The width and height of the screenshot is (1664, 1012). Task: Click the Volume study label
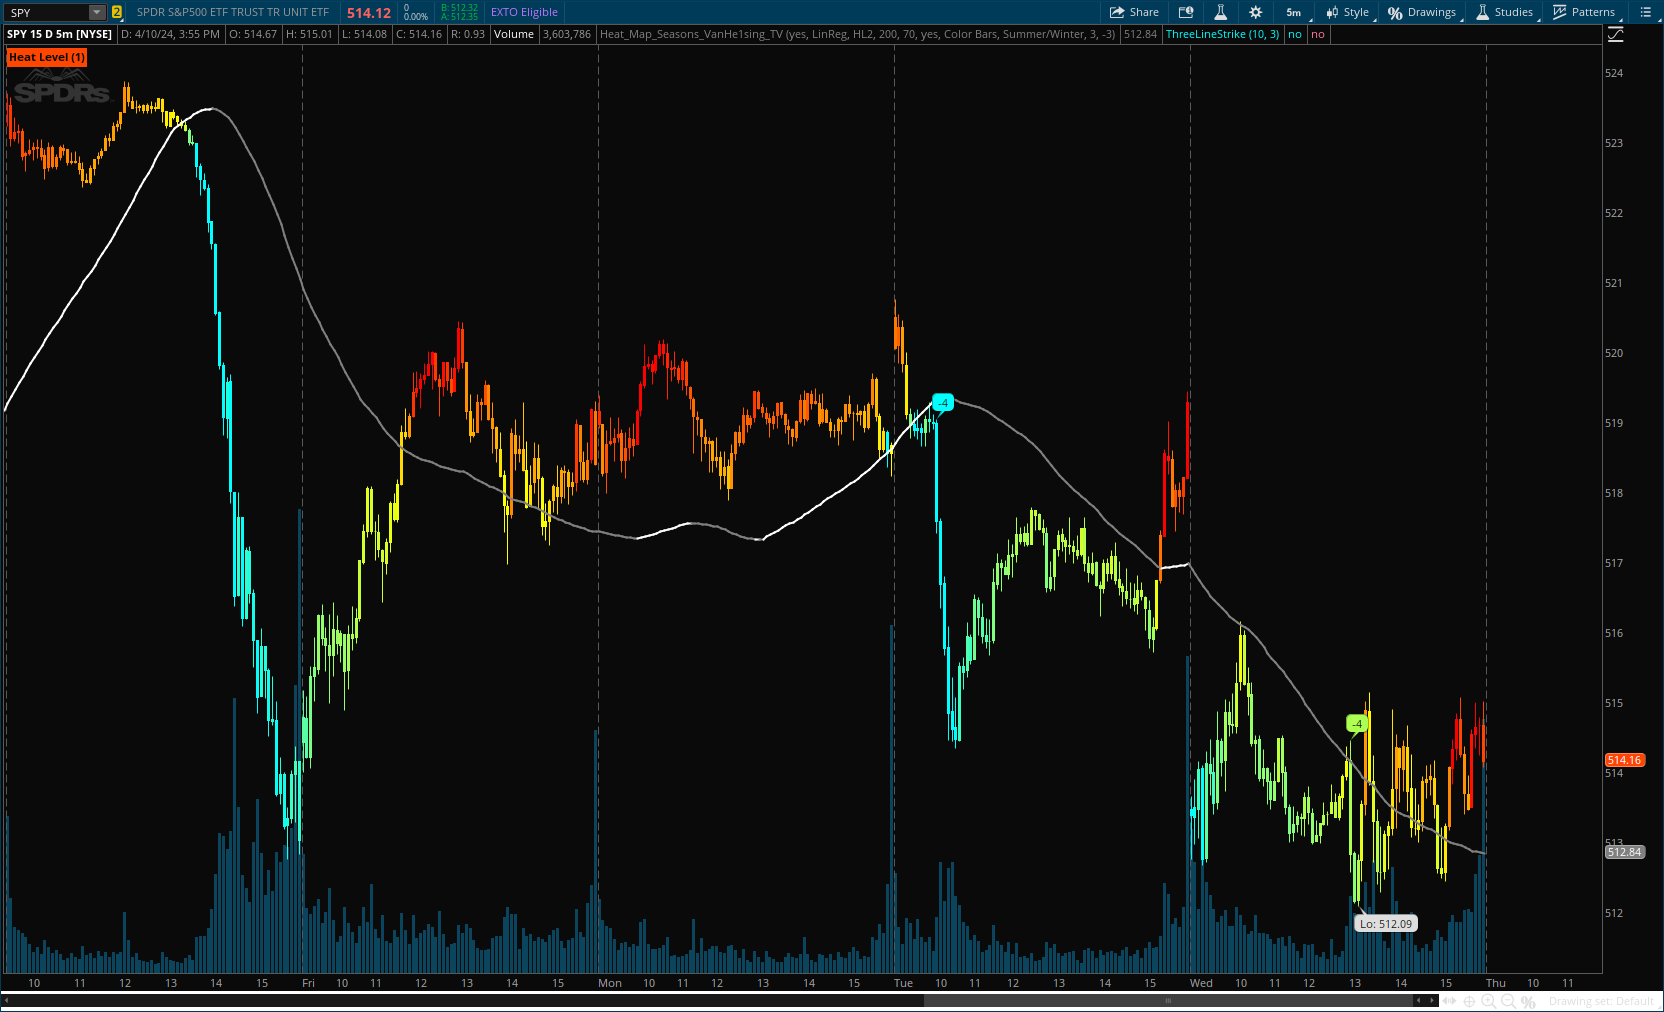click(514, 34)
